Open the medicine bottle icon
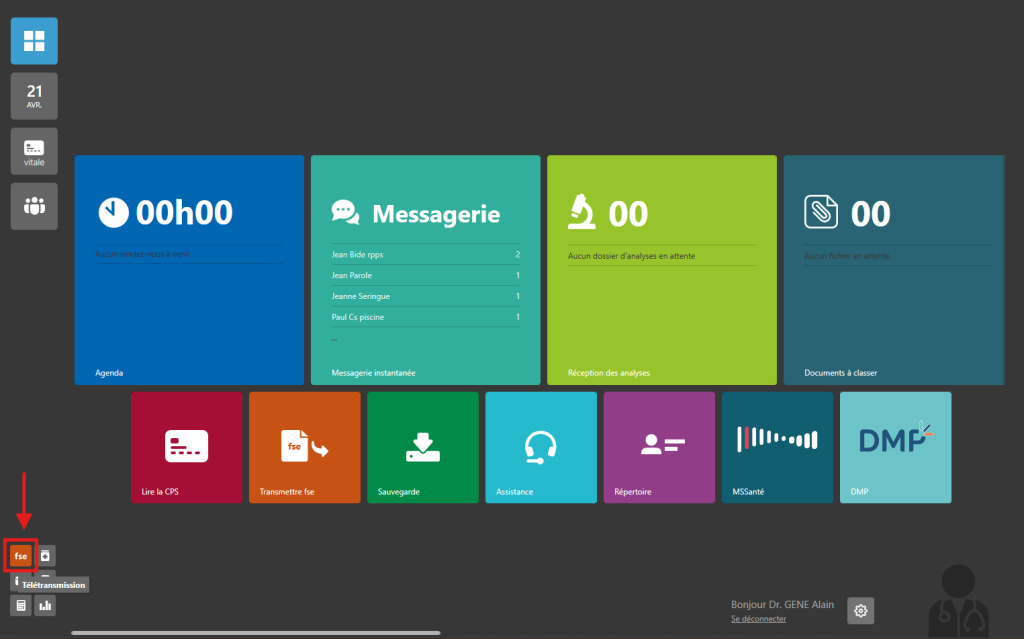 pos(45,555)
